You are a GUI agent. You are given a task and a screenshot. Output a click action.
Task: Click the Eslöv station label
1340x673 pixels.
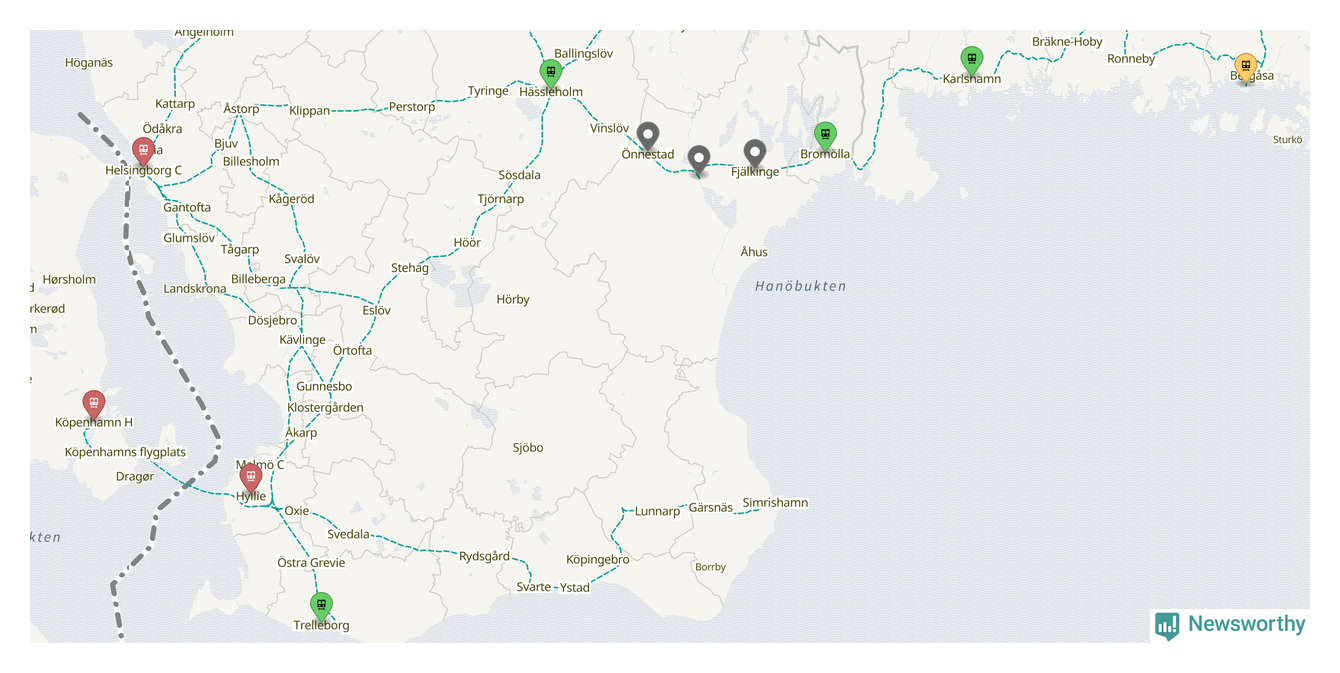point(376,310)
